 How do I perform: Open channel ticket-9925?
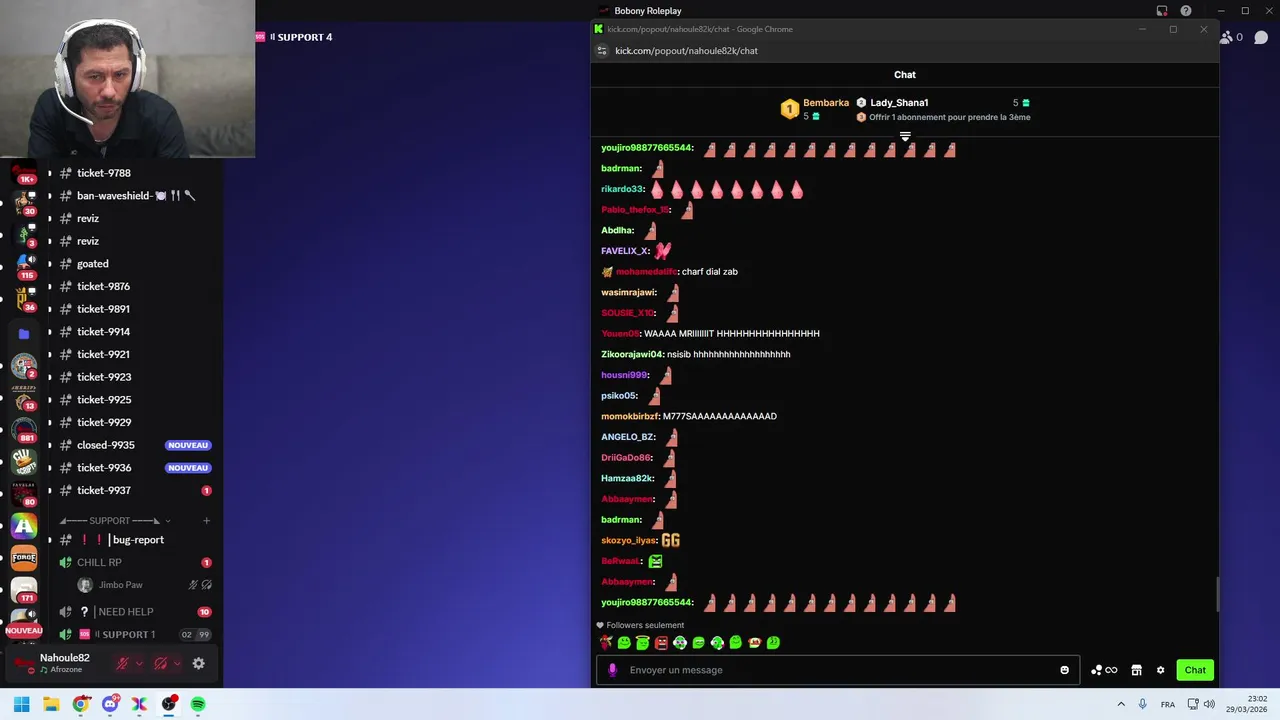click(x=135, y=400)
